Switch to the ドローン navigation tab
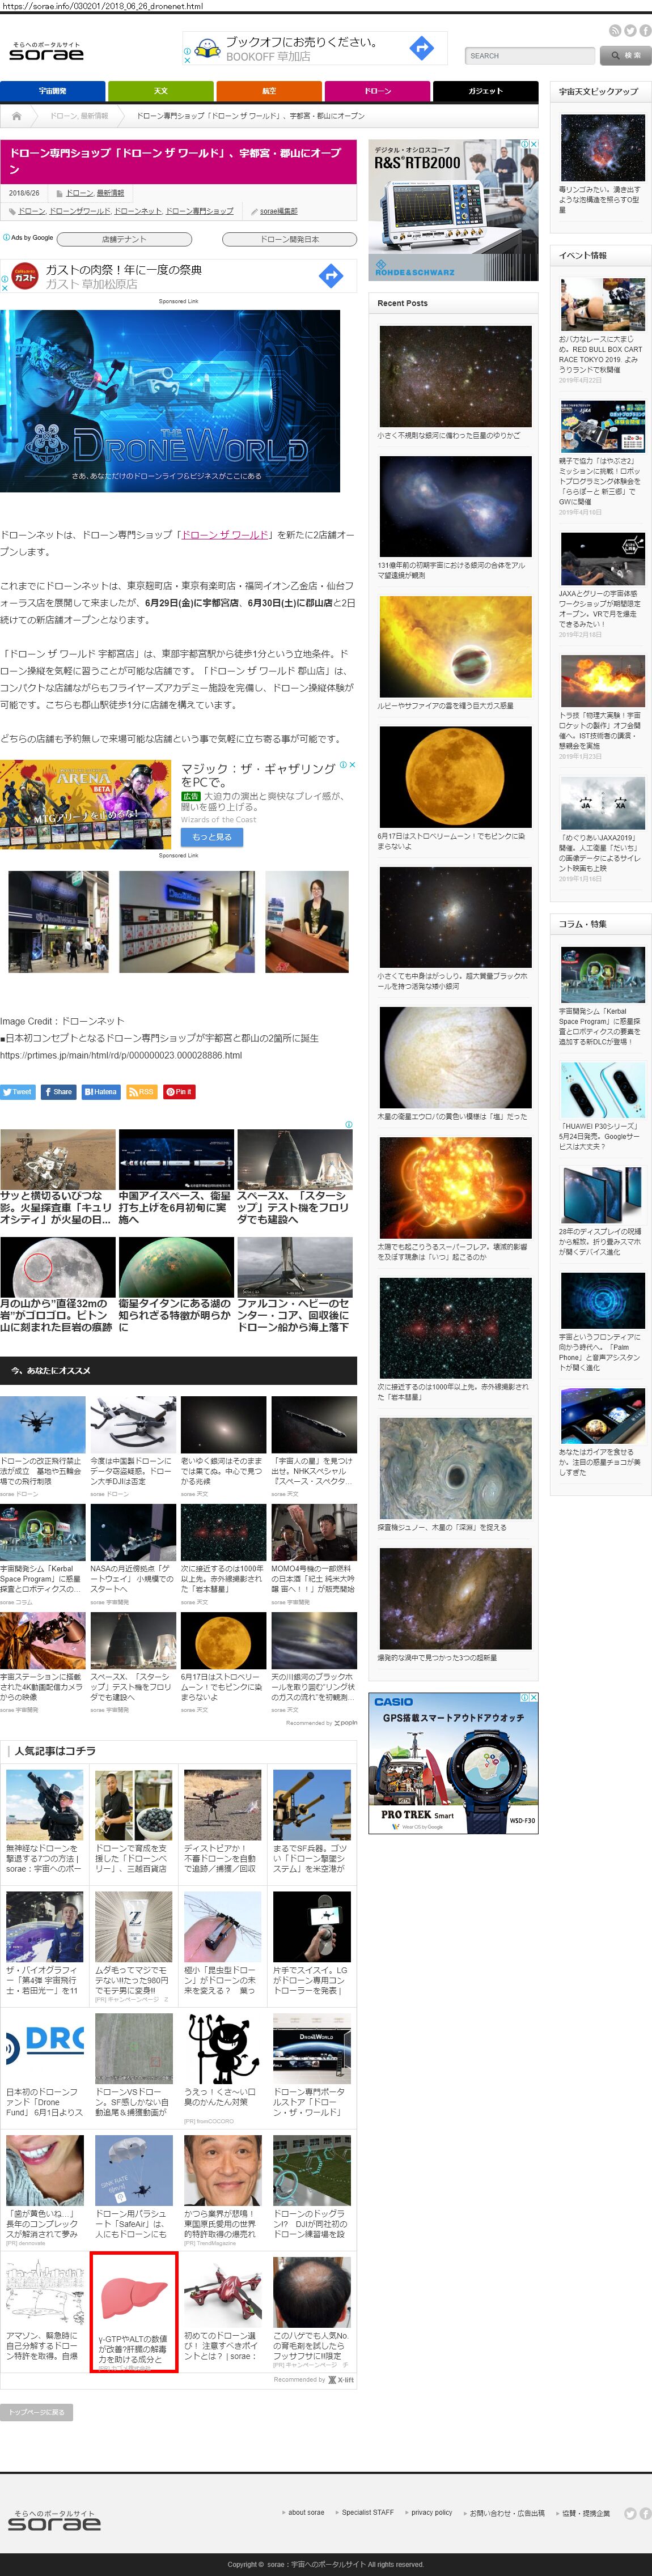 377,91
